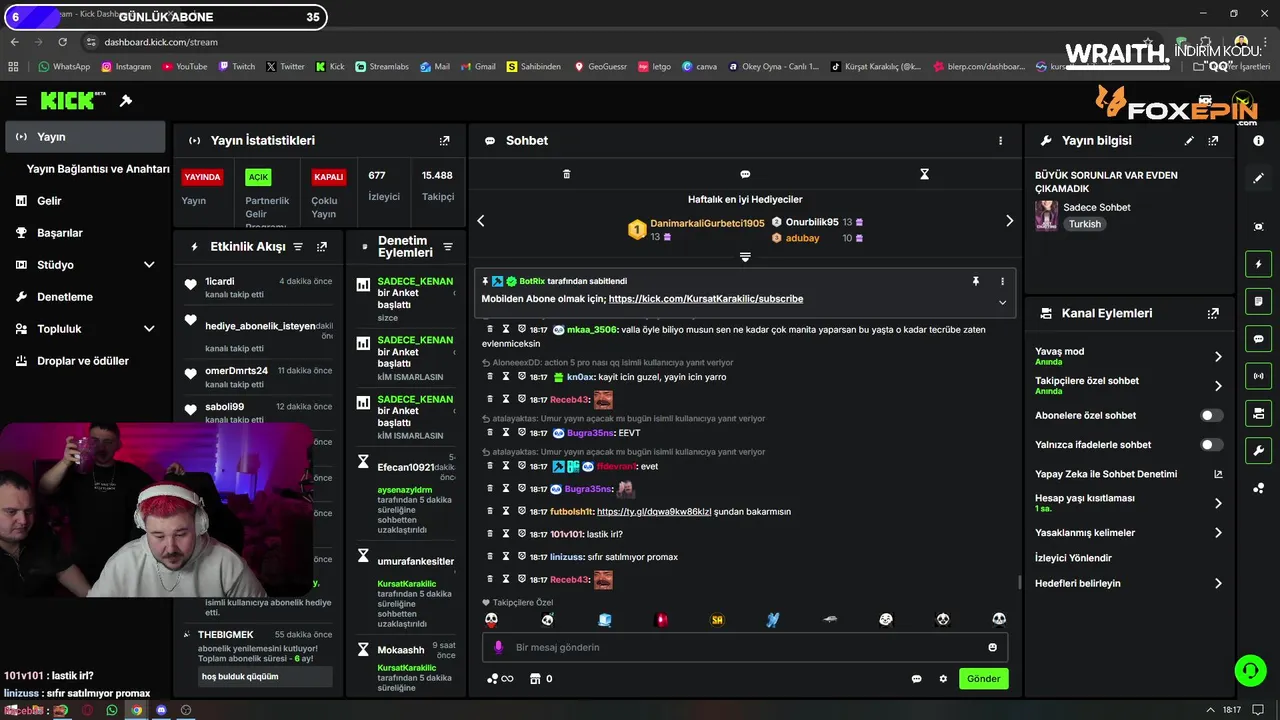Open Droplar ve ödüller in sidebar
The image size is (1280, 720).
click(x=85, y=361)
